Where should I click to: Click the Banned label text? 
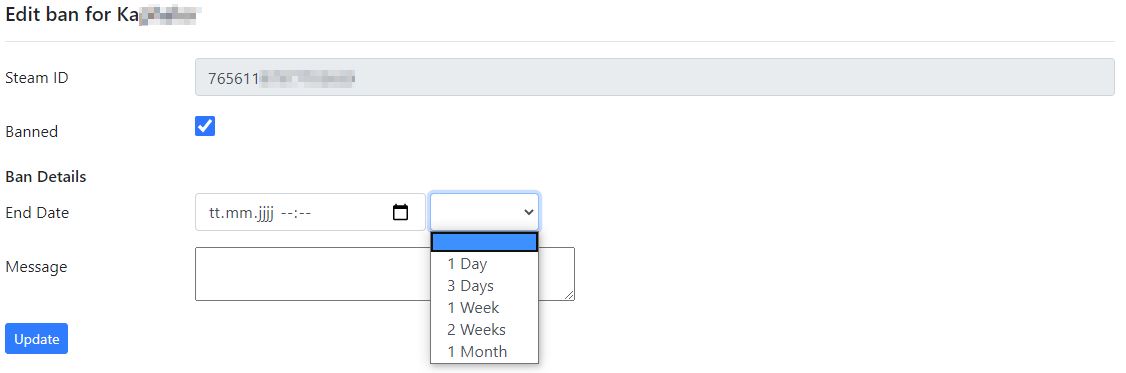(x=32, y=132)
